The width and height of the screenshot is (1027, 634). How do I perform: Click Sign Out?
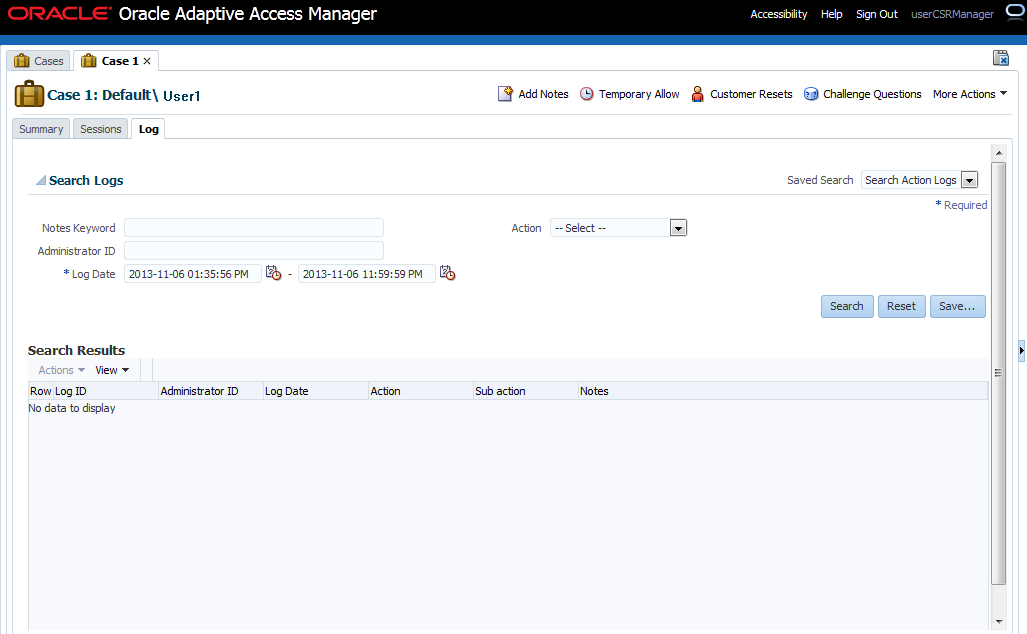[x=876, y=14]
